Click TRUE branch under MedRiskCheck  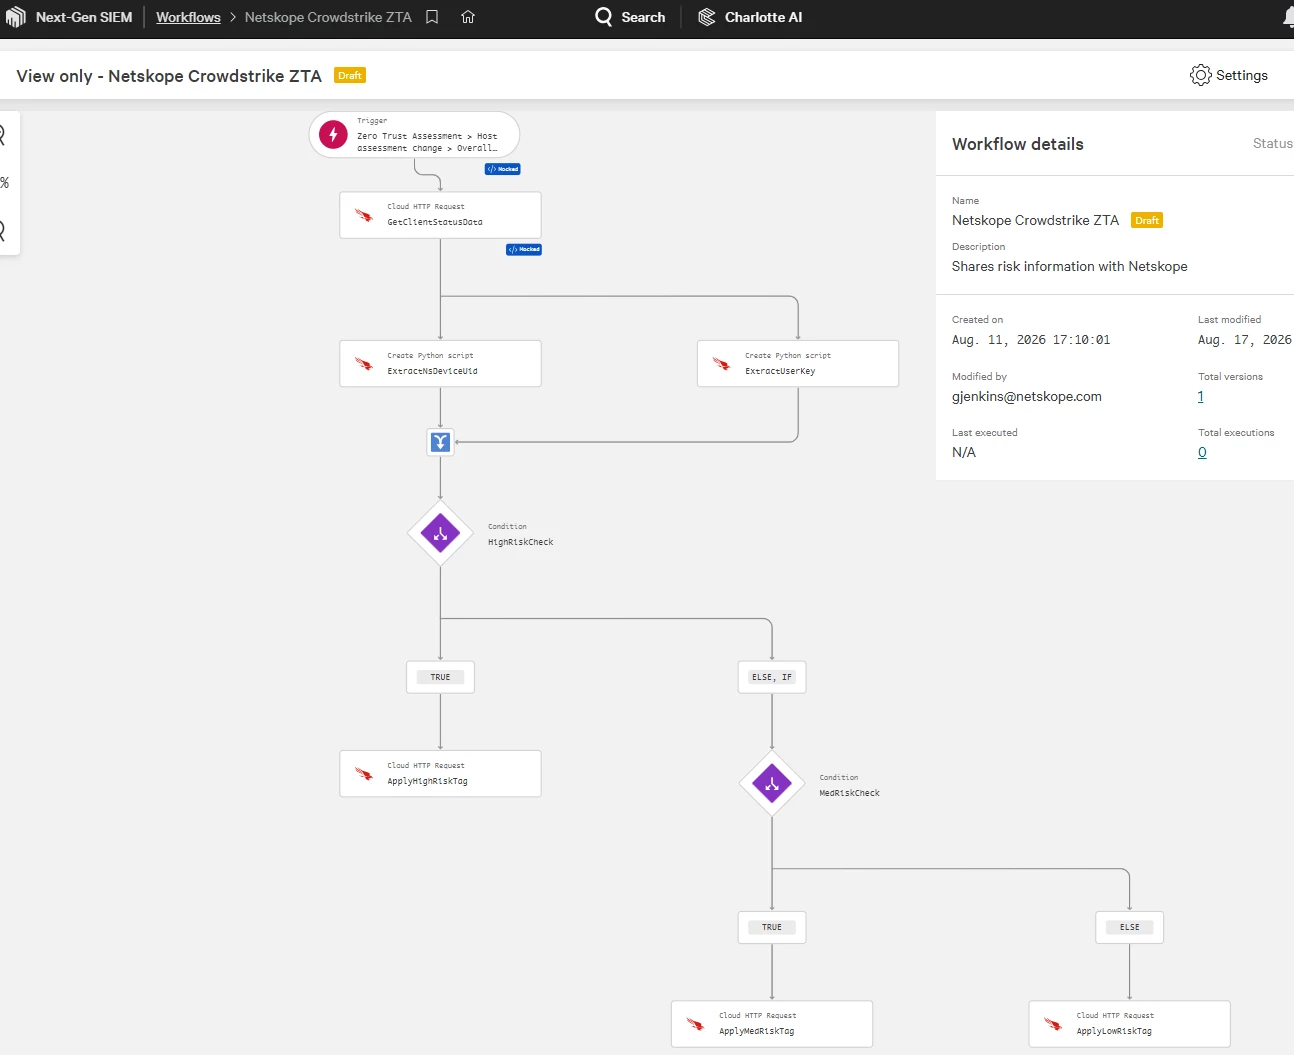point(772,927)
